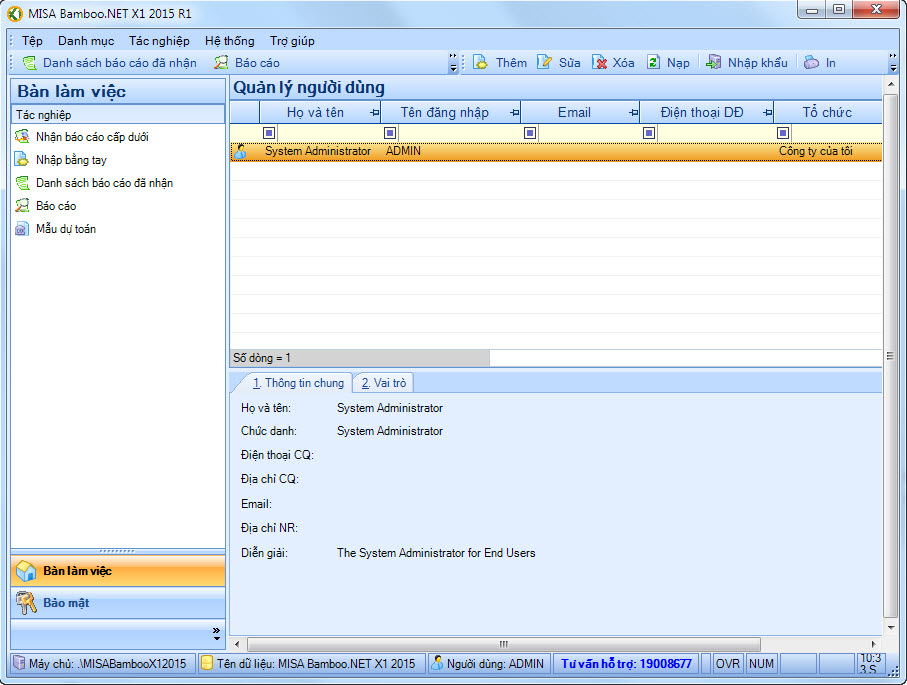Click the horizontal scrollbar right arrow

[873, 644]
